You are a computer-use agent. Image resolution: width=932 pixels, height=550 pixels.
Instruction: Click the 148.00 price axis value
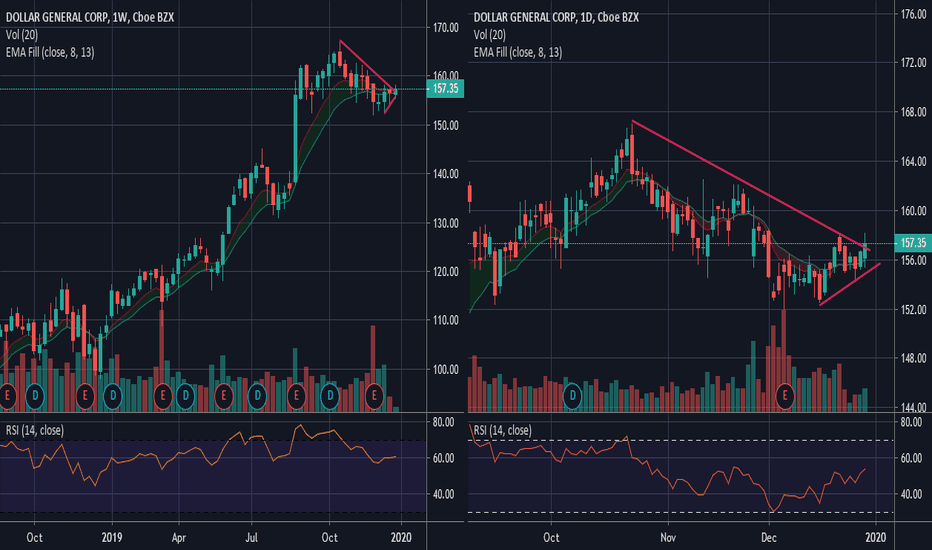[913, 358]
